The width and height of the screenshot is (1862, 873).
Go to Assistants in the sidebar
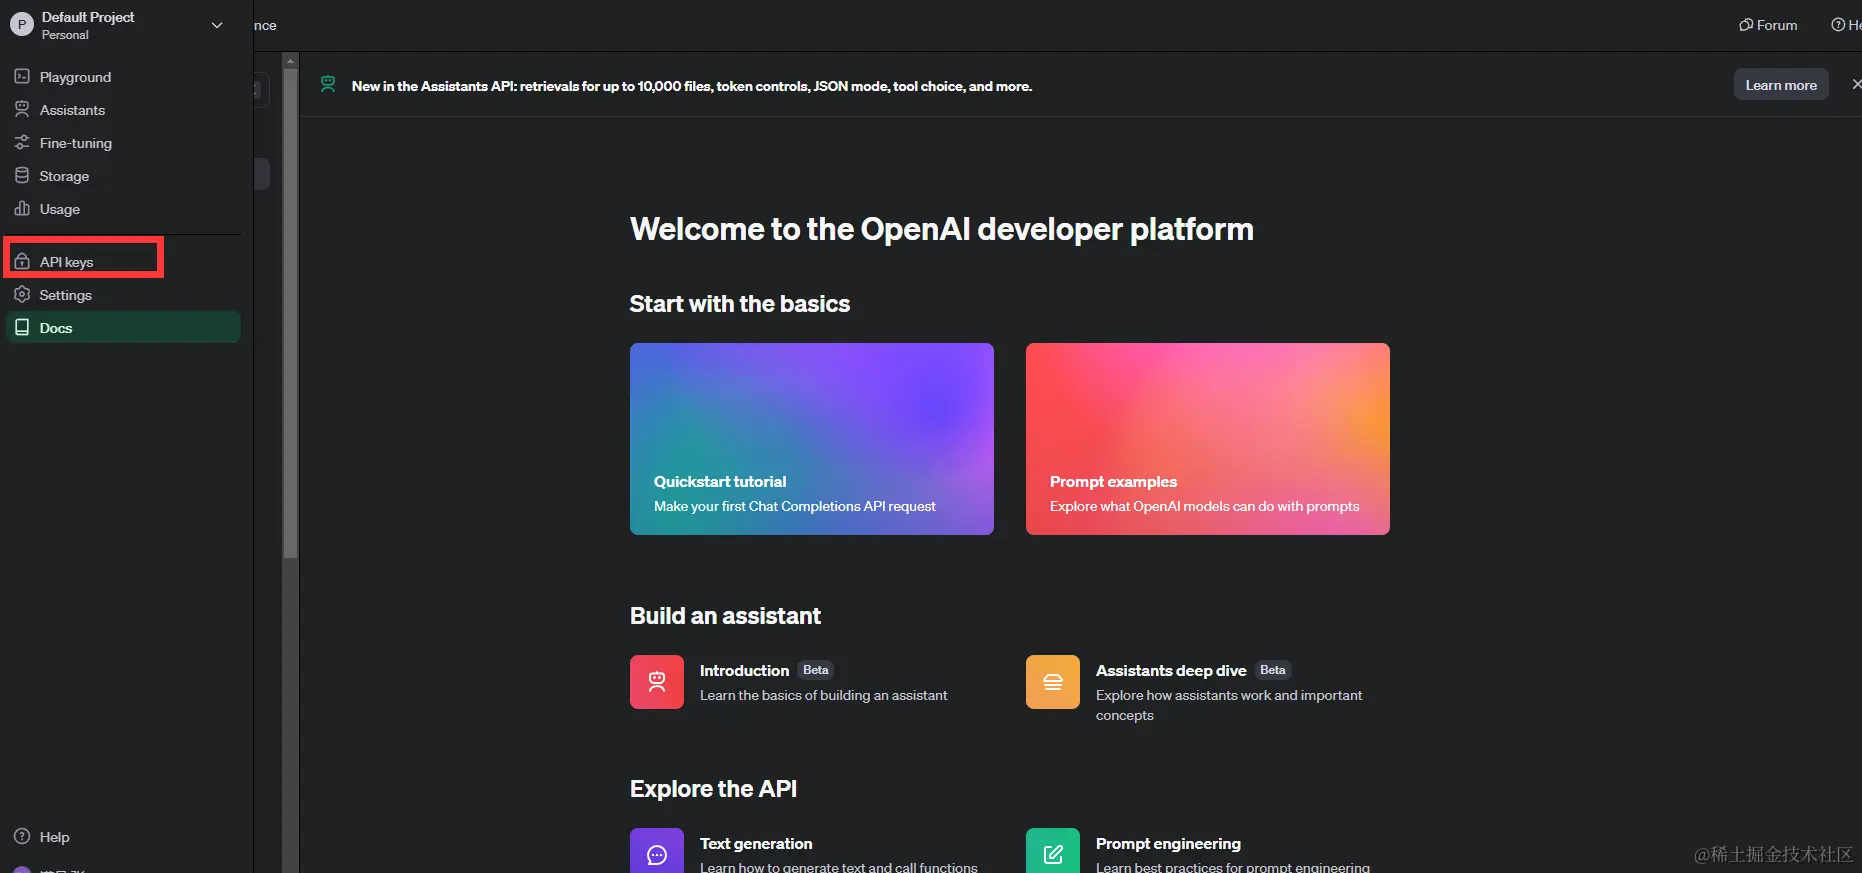(123, 110)
